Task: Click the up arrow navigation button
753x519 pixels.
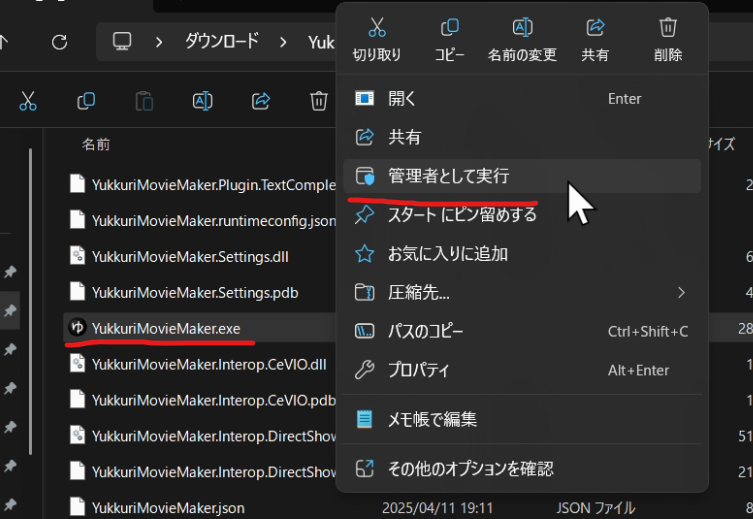Action: coord(4,42)
